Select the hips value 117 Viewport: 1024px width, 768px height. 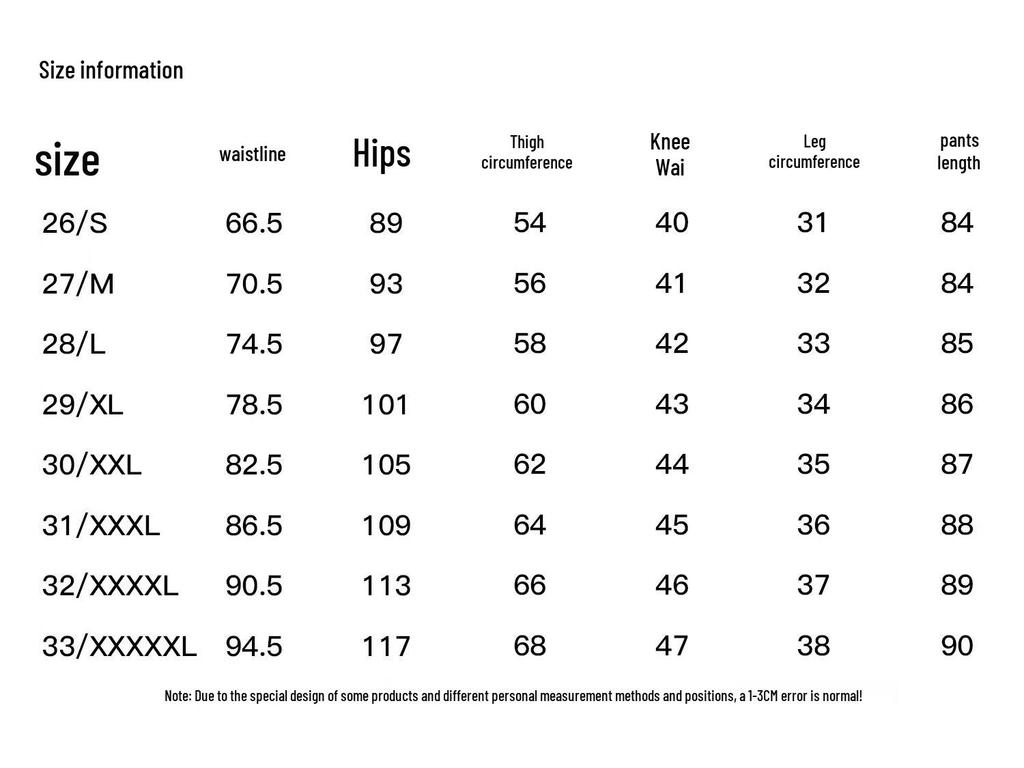[386, 646]
